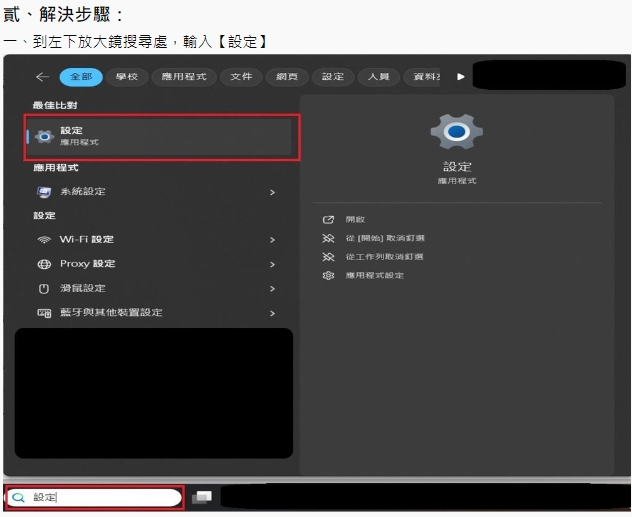The image size is (632, 517).
Task: Click the mouse icon beside 滑鼠設定
Action: click(43, 289)
